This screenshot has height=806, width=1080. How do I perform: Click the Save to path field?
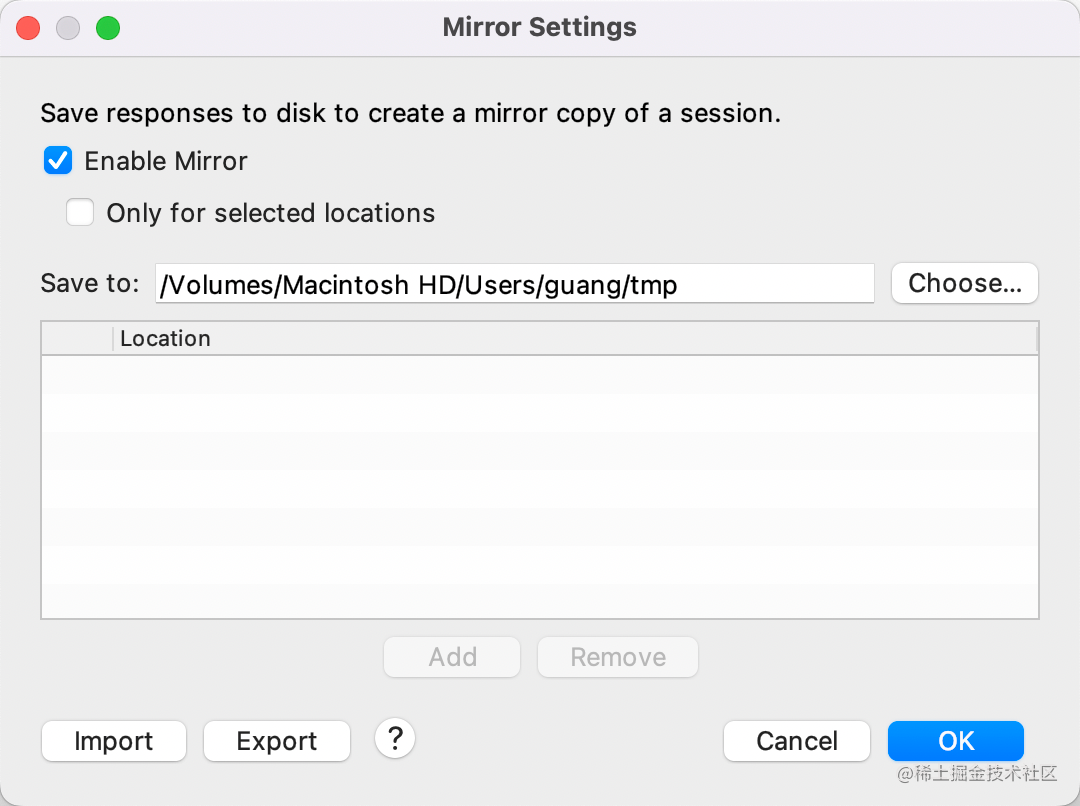tap(514, 284)
